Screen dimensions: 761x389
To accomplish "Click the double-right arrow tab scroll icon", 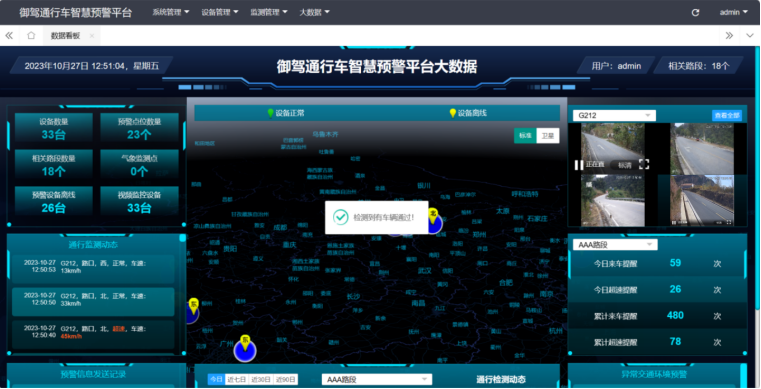I will point(729,35).
